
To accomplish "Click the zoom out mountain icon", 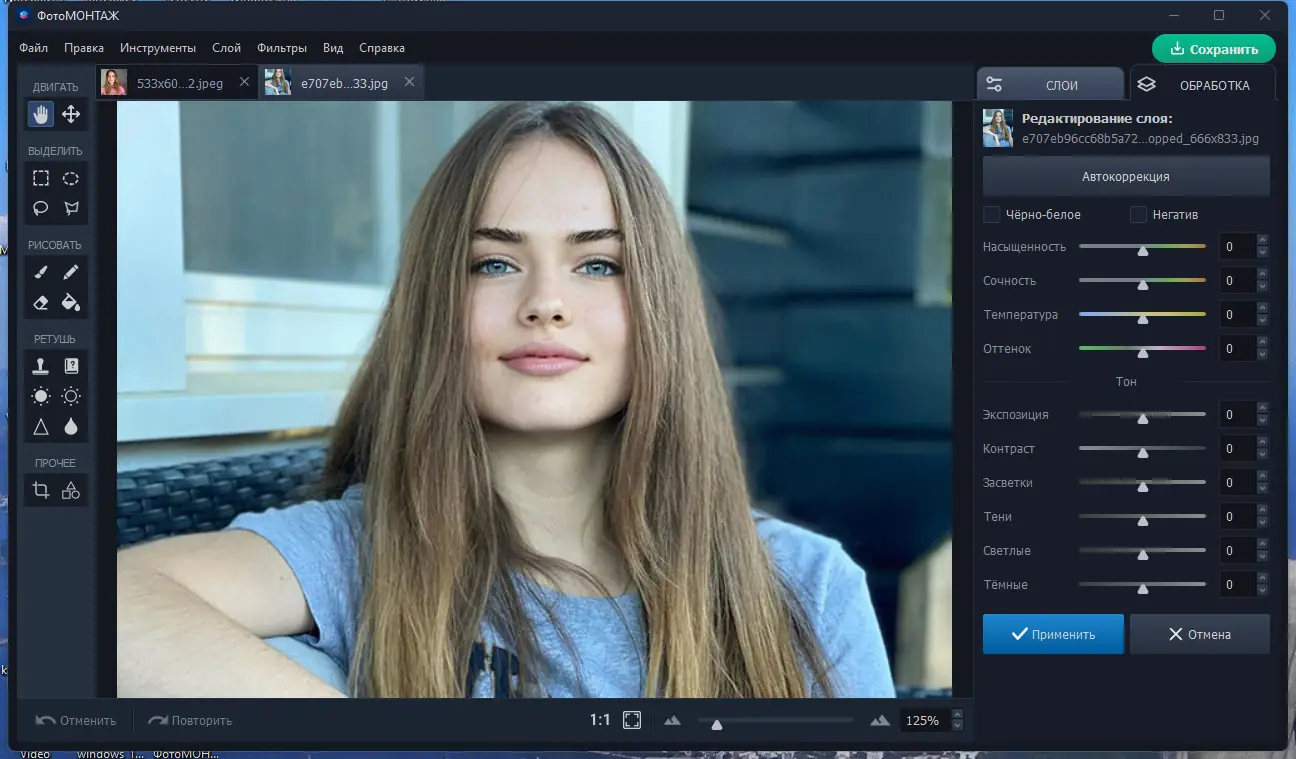I will pos(672,720).
